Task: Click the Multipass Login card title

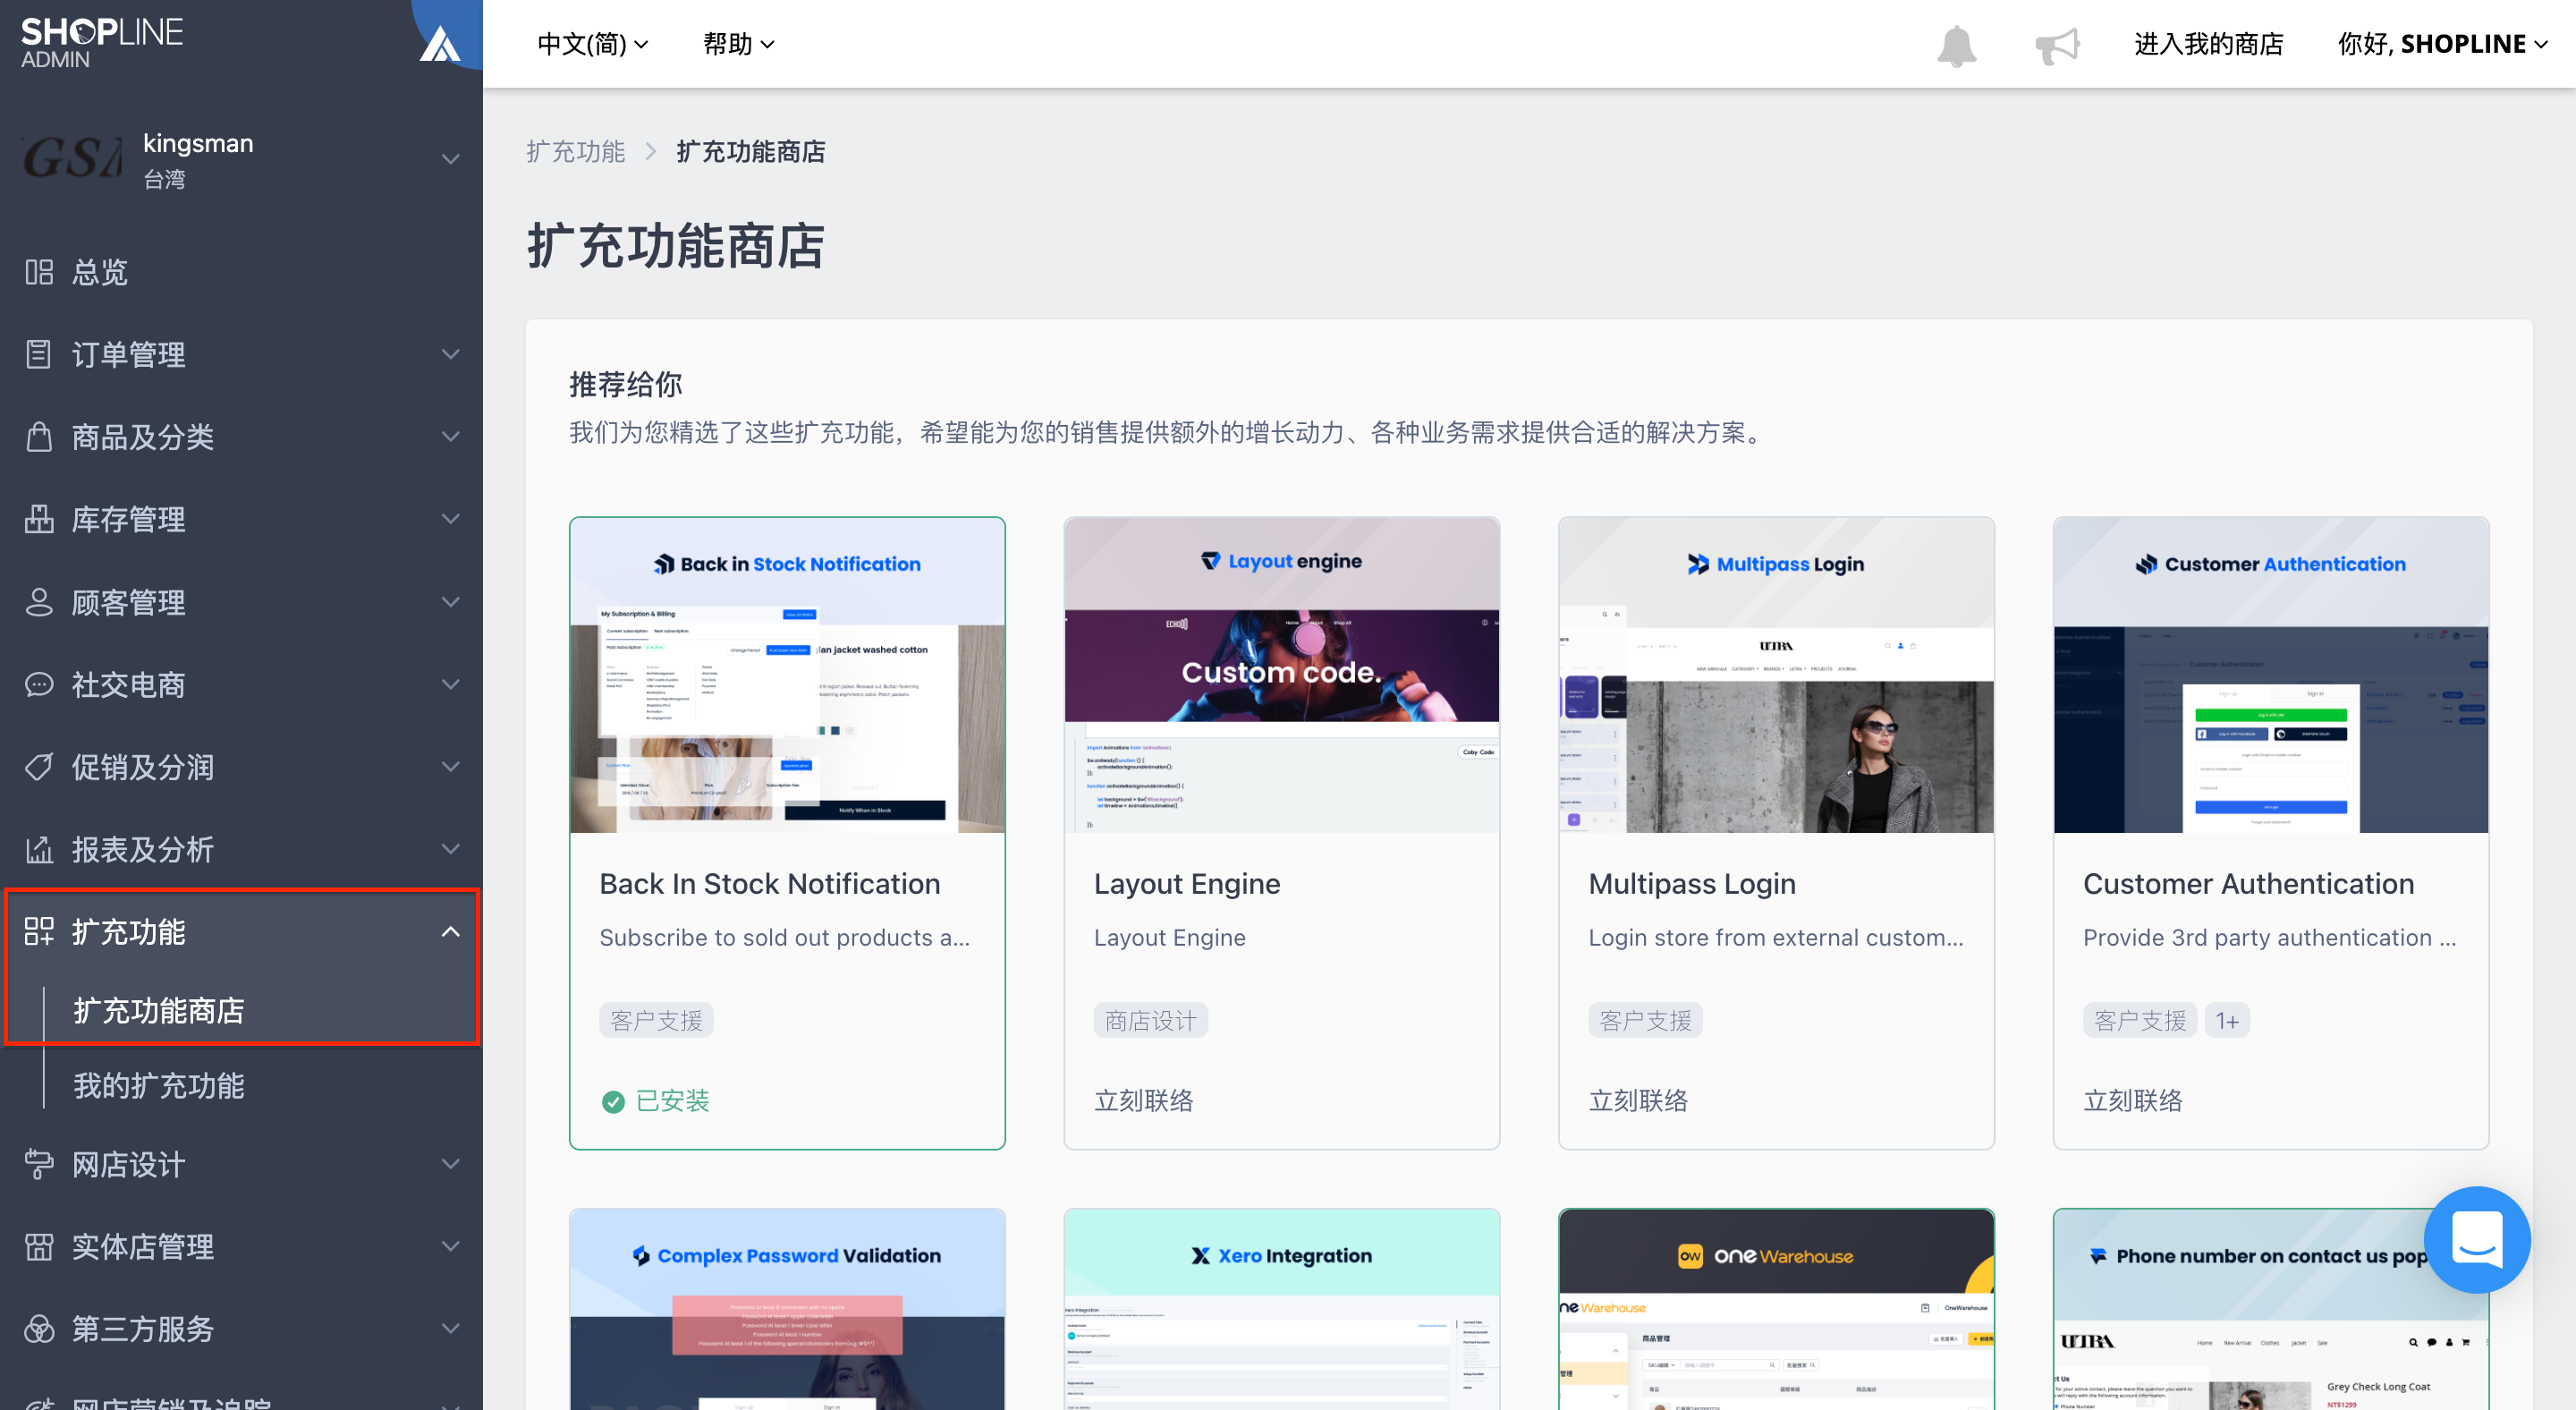Action: point(1692,884)
